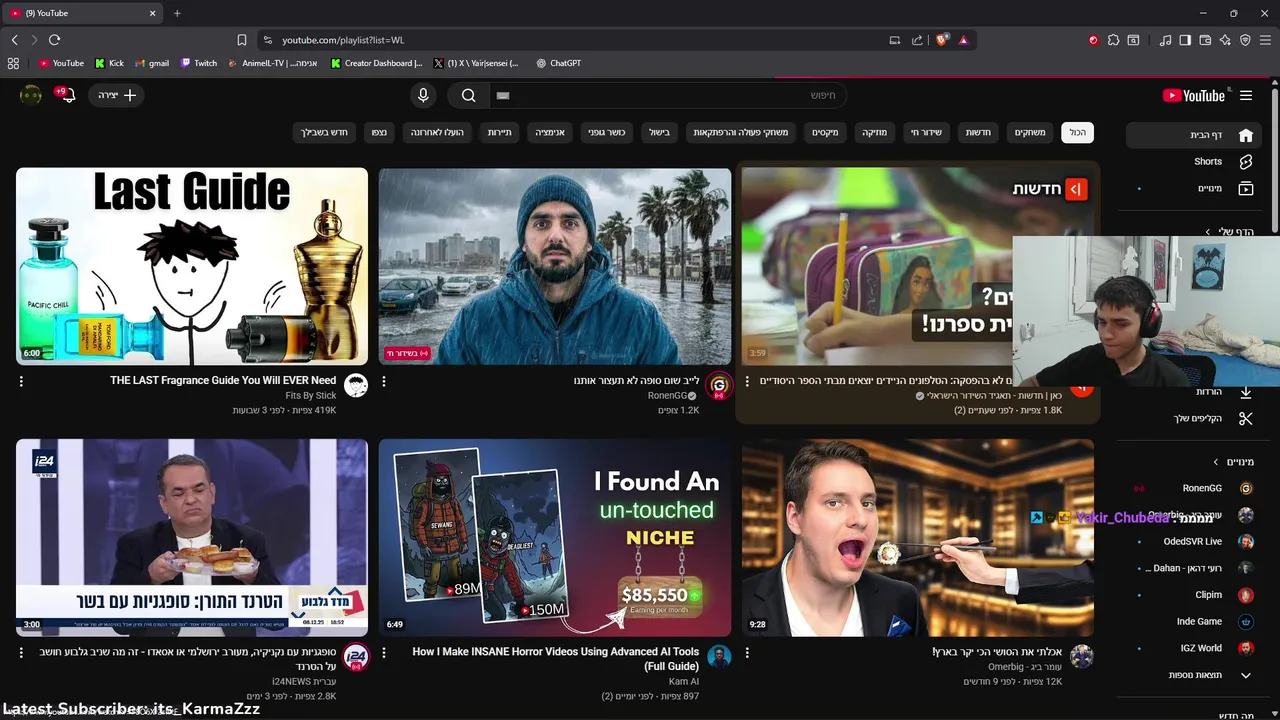Open the ChatGPT bookmark
The width and height of the screenshot is (1280, 720).
(558, 63)
